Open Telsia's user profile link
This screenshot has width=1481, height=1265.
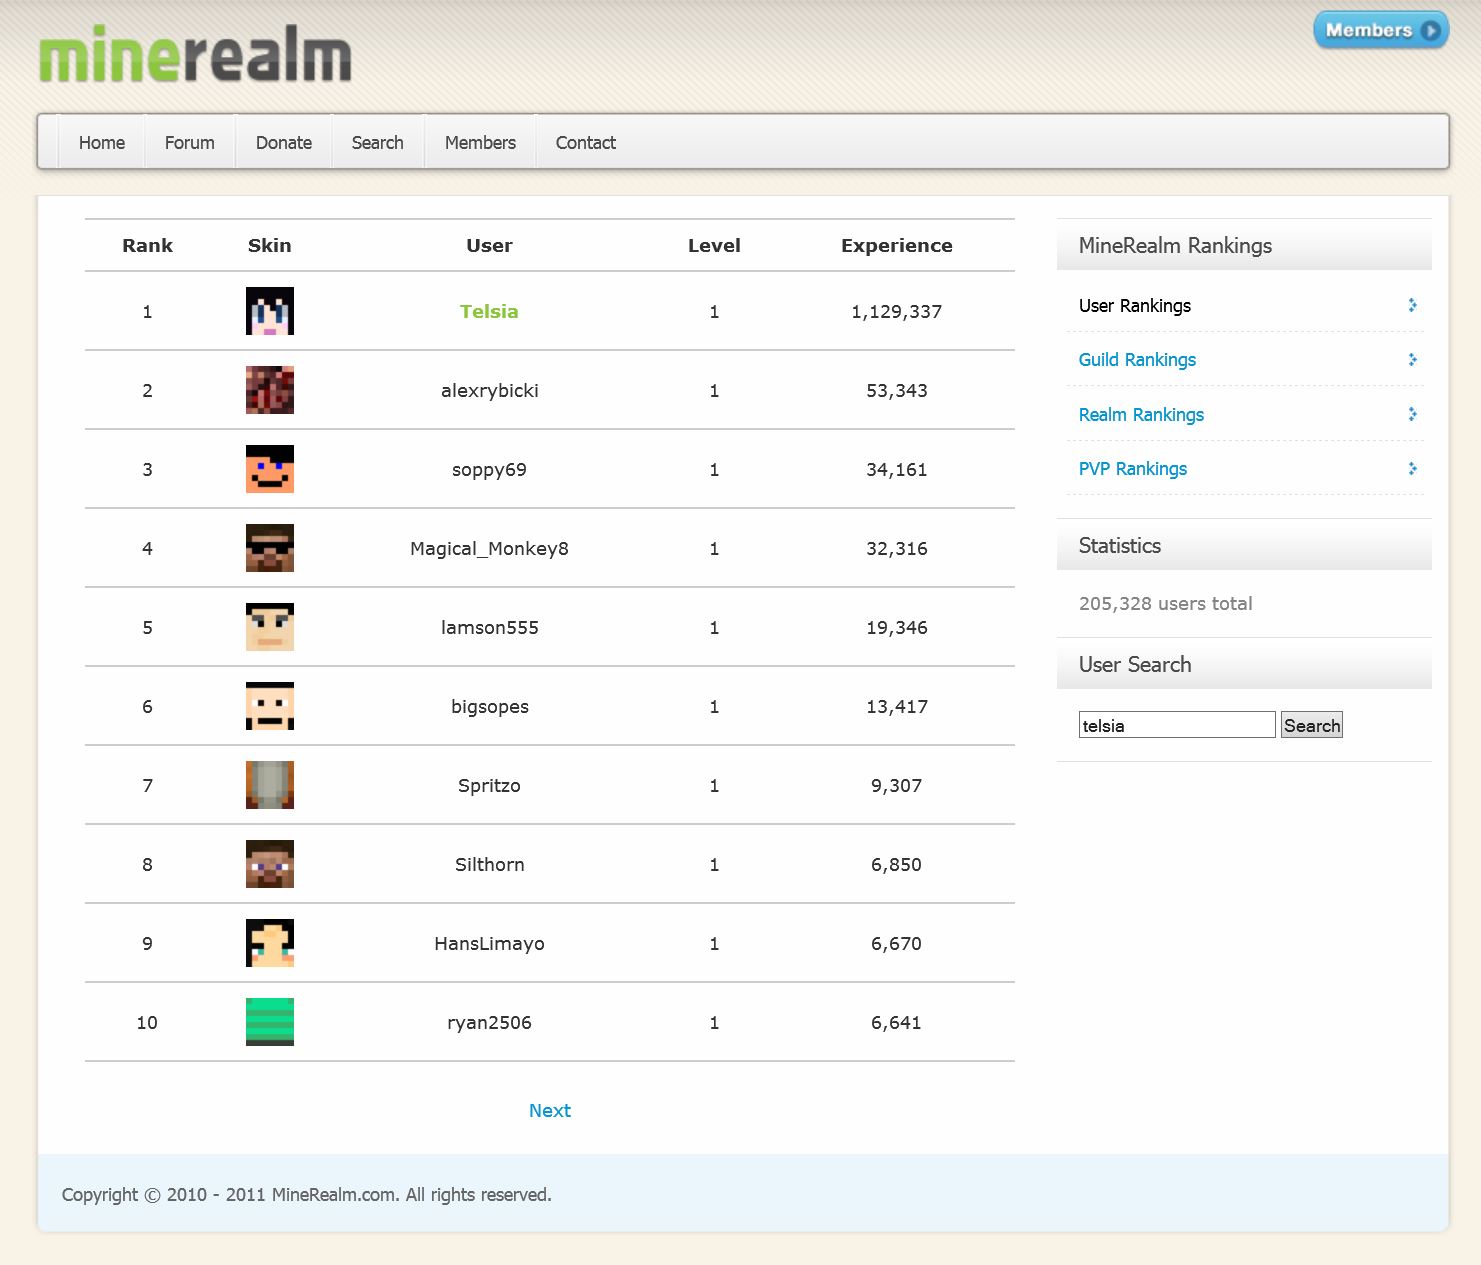[489, 311]
